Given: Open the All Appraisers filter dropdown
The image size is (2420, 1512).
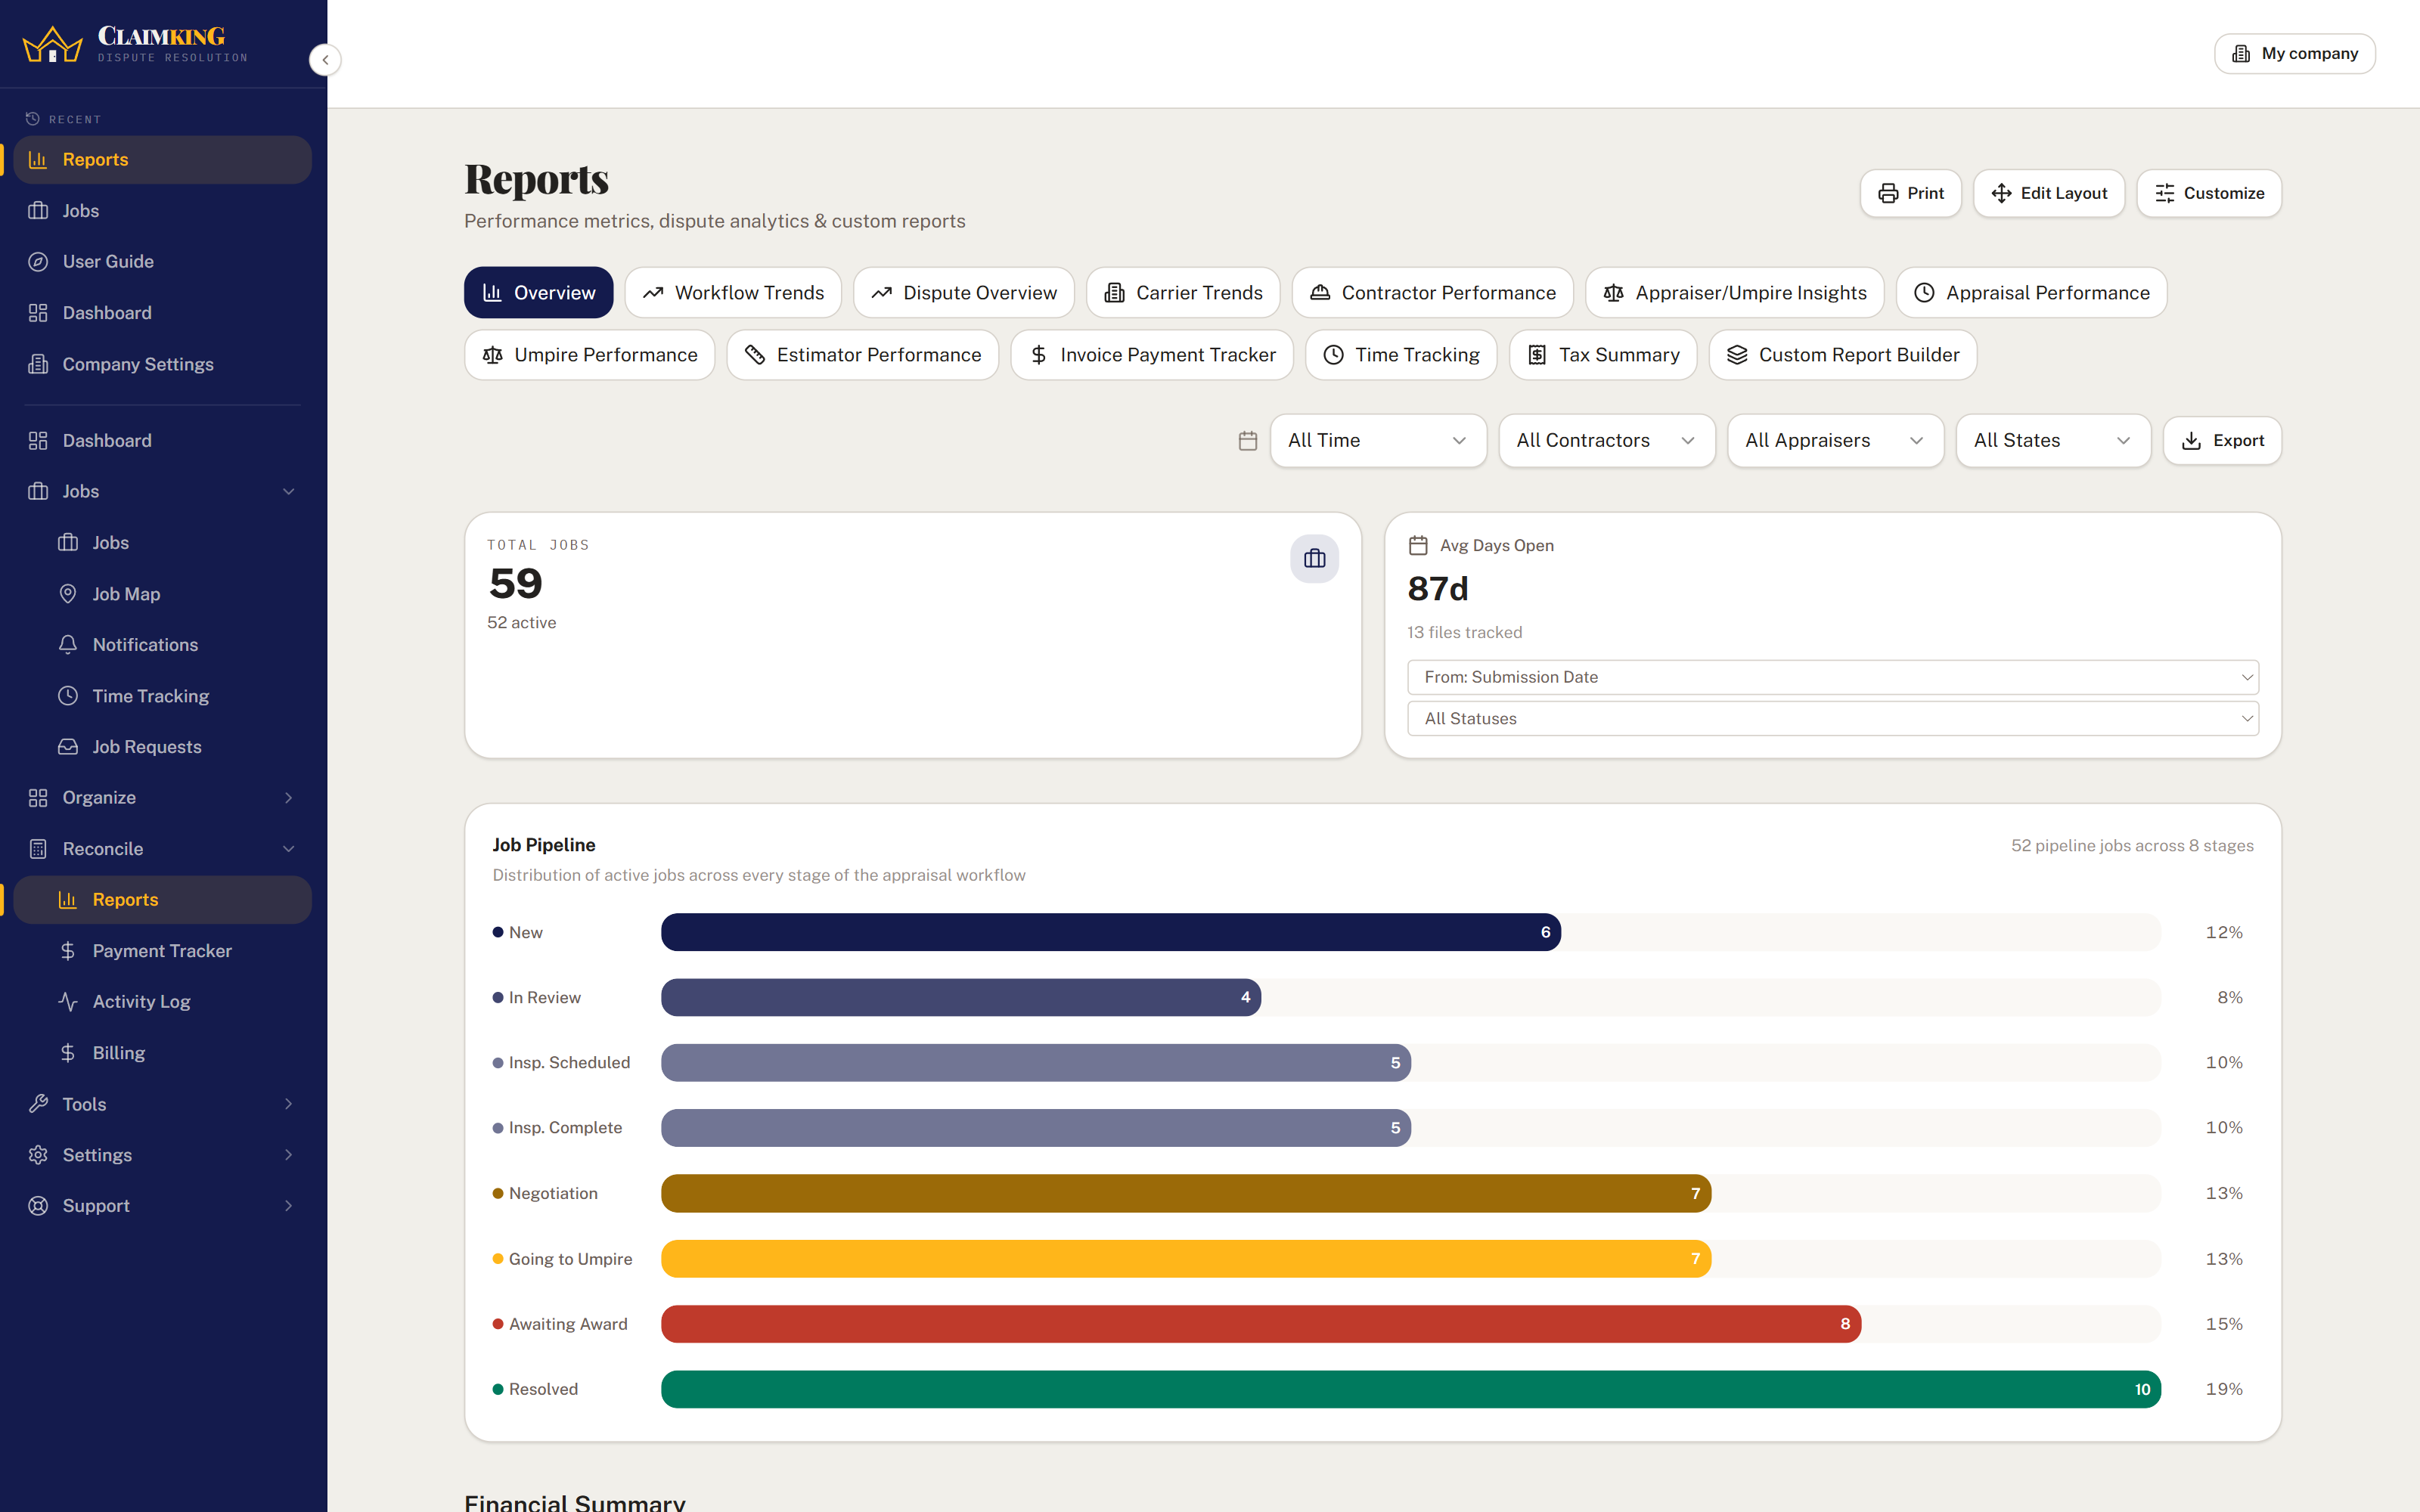Looking at the screenshot, I should 1835,441.
